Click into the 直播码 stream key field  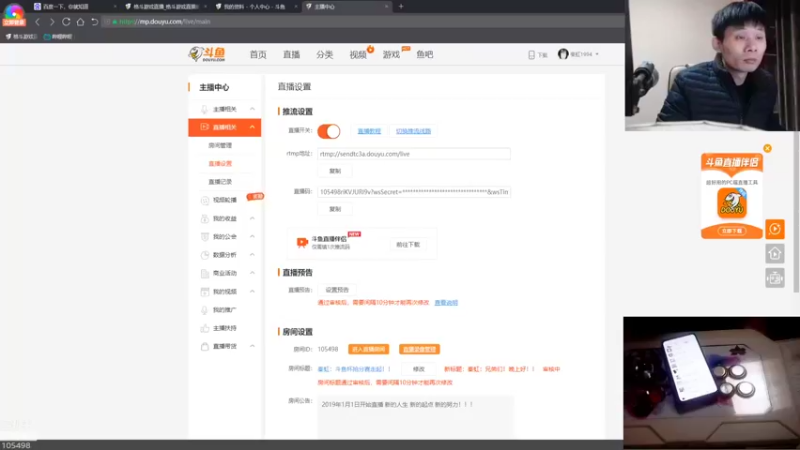(414, 192)
